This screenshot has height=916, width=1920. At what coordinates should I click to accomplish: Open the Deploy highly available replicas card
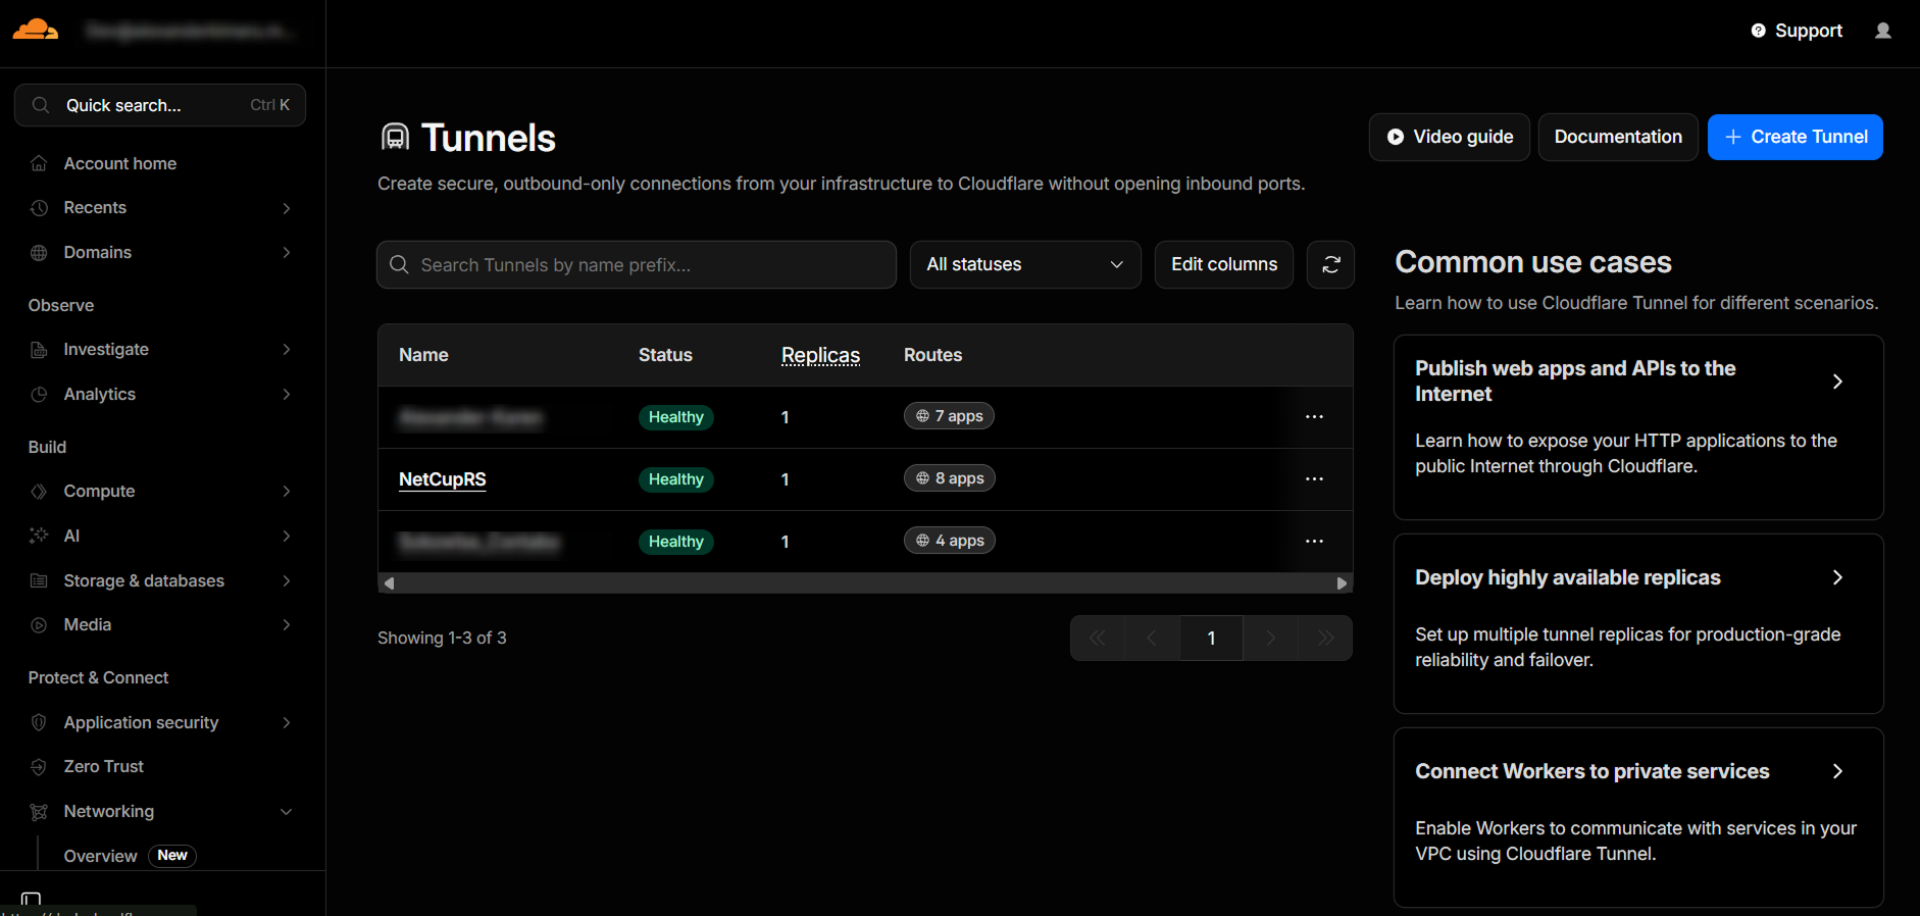1639,623
